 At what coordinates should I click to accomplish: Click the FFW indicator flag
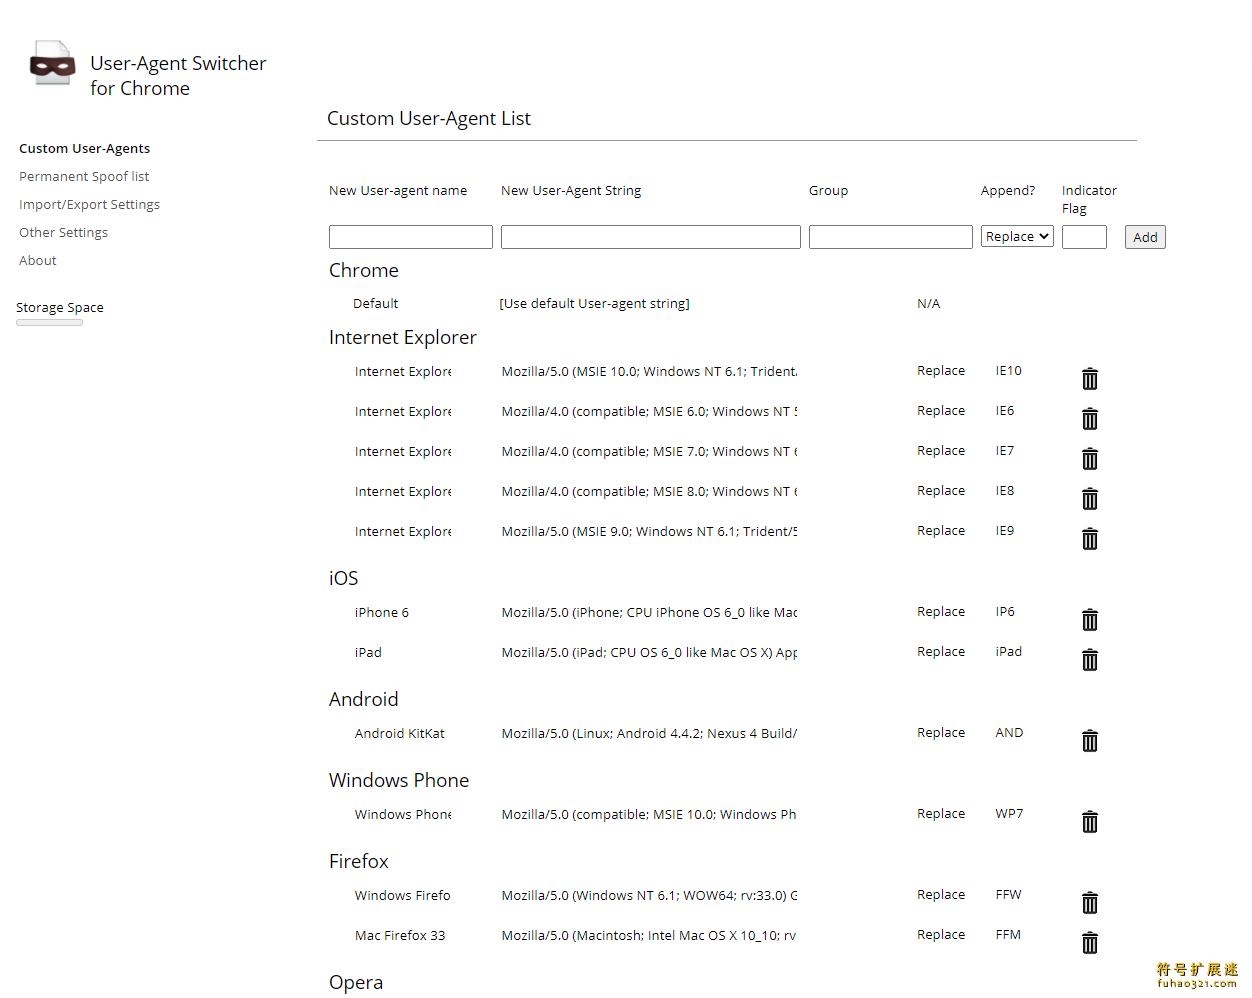tap(1008, 894)
